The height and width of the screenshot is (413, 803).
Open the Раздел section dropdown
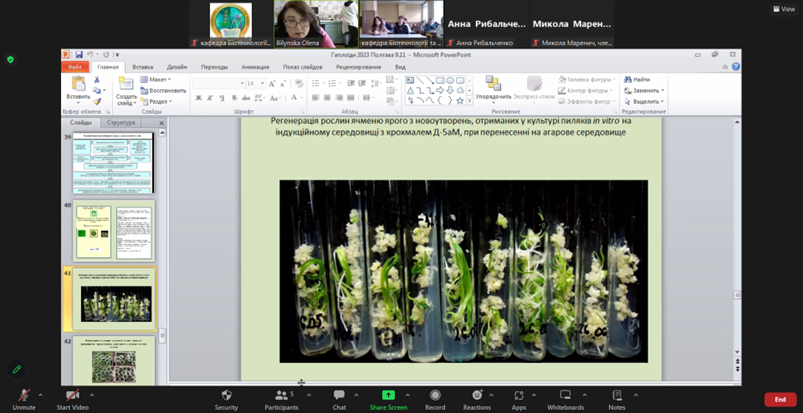pyautogui.click(x=157, y=101)
